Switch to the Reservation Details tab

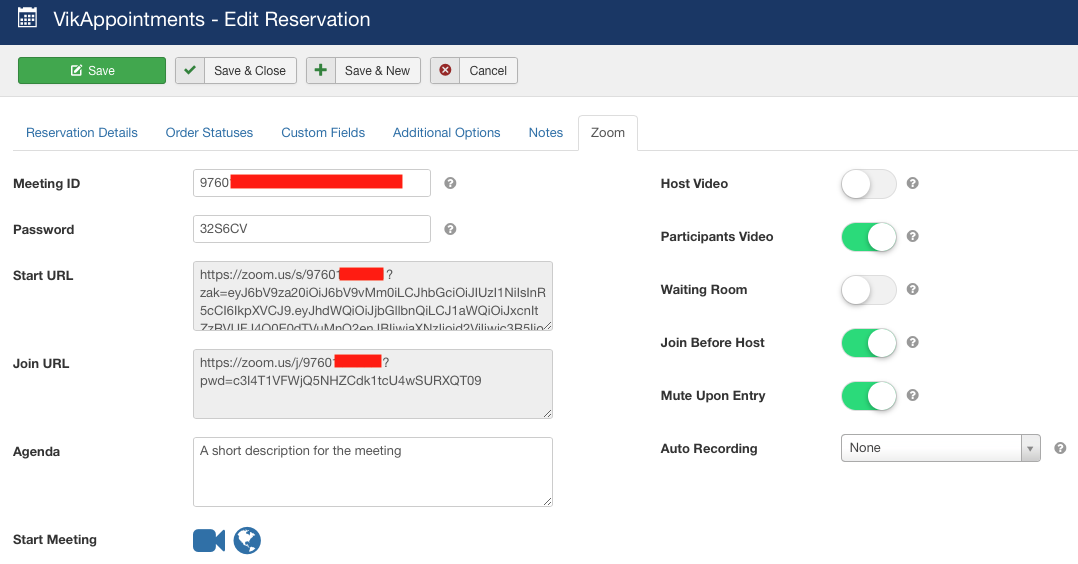pos(82,133)
